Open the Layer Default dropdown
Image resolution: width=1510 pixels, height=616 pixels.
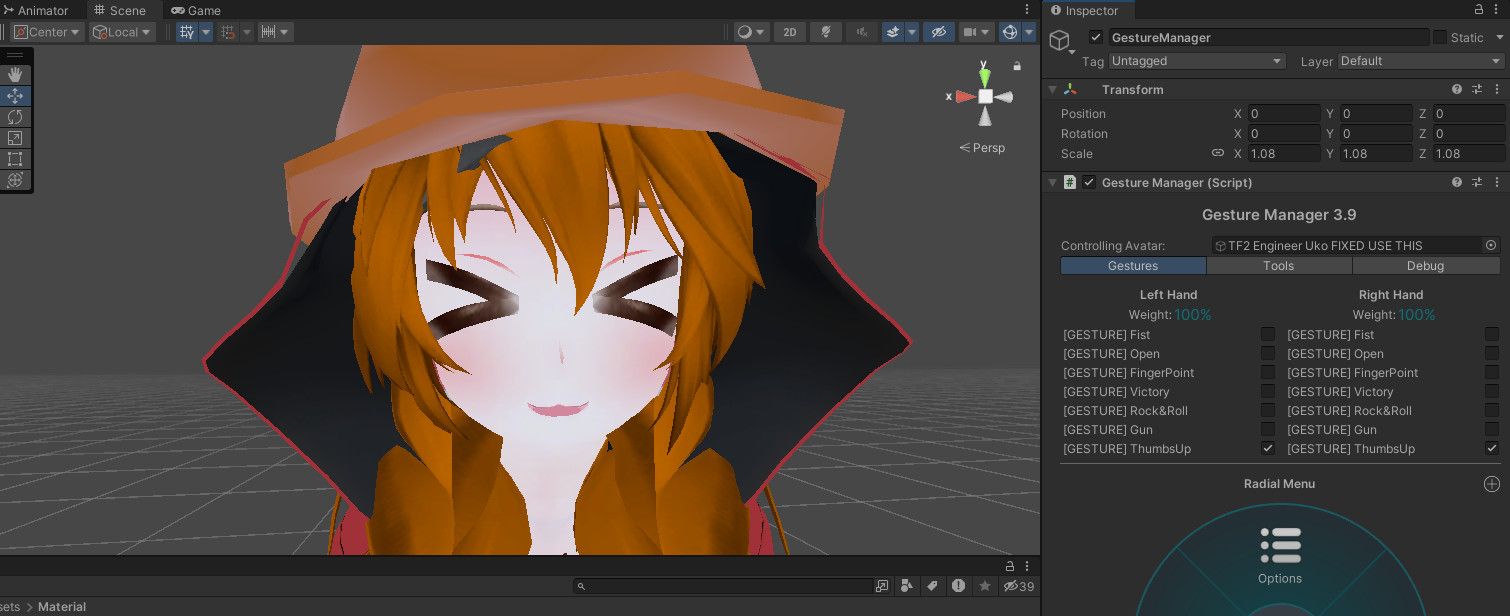(x=1421, y=61)
